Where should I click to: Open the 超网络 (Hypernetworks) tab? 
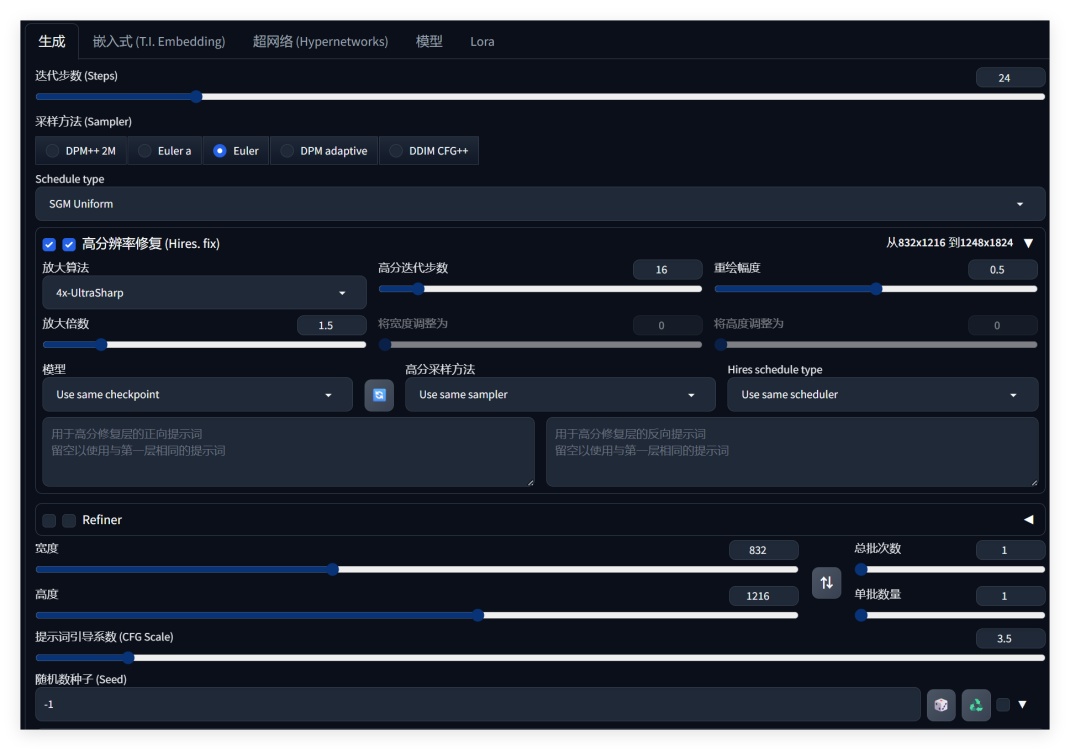pos(320,42)
